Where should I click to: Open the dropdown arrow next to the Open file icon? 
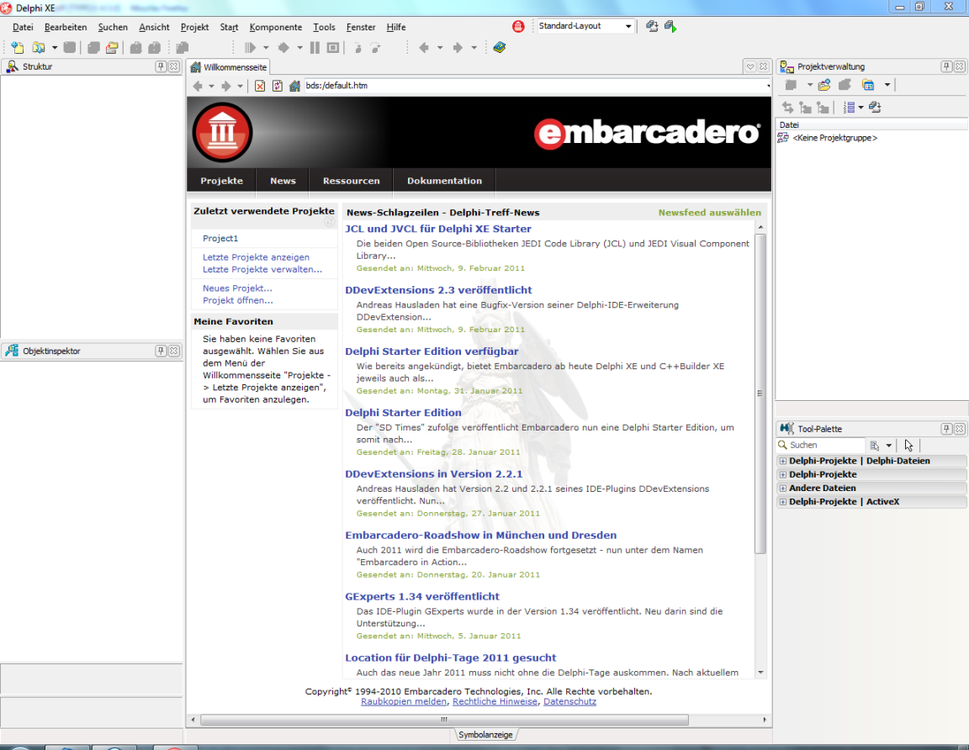(54, 48)
